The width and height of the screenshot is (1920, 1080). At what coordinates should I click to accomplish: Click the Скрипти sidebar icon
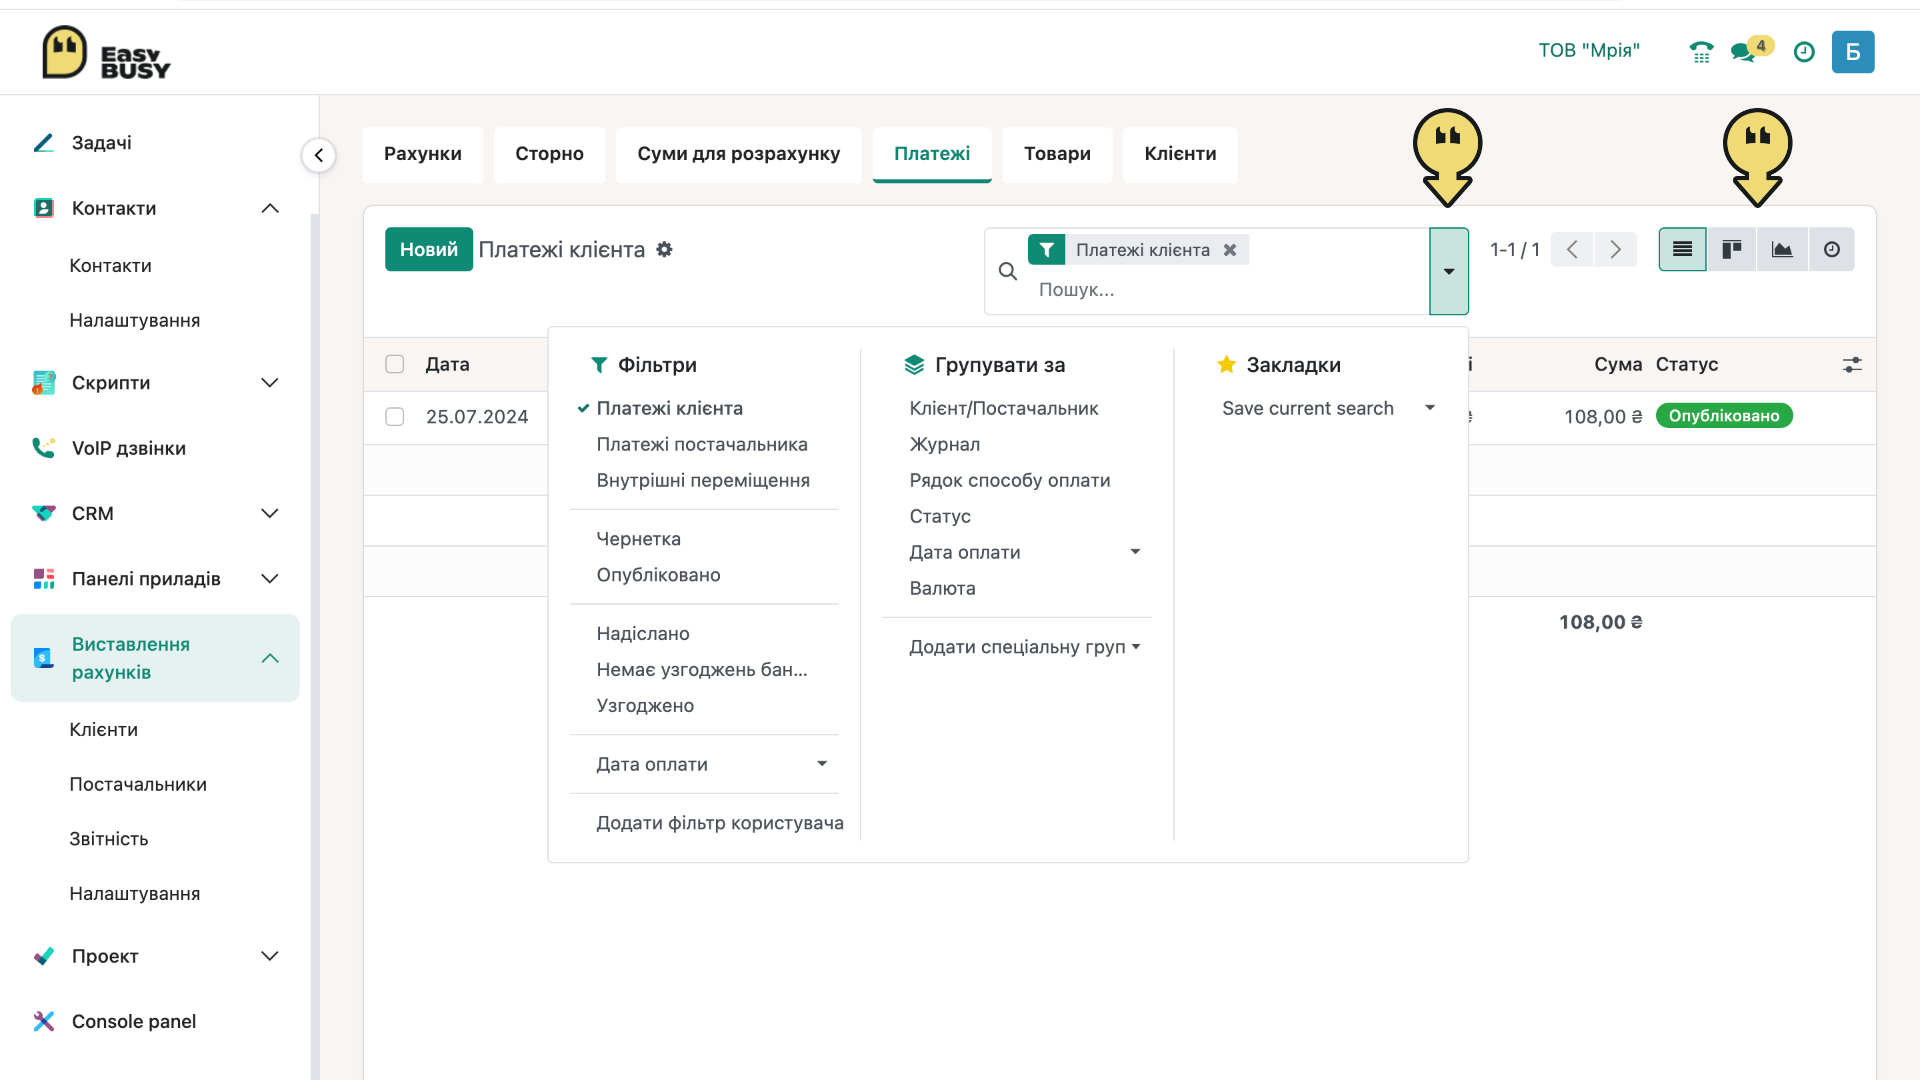coord(44,383)
